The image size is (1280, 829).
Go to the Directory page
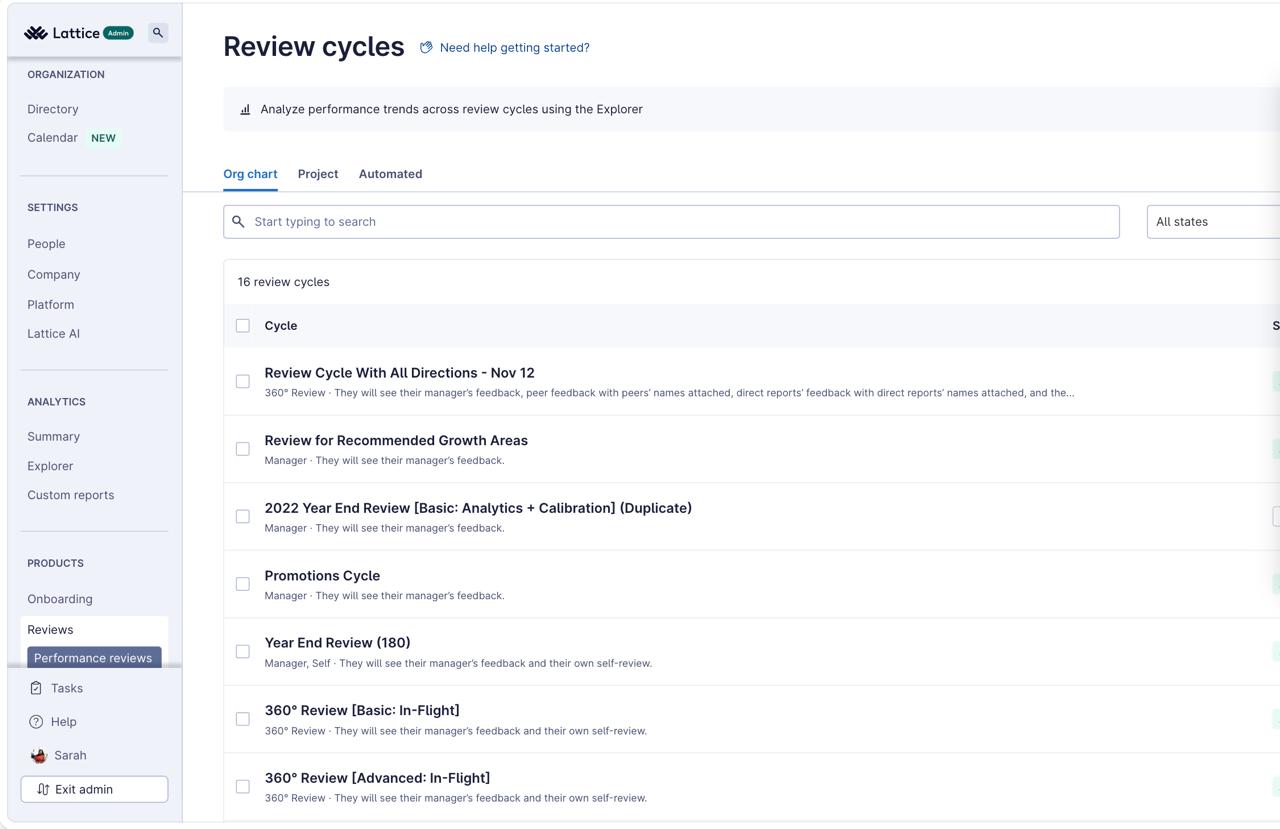[x=53, y=109]
